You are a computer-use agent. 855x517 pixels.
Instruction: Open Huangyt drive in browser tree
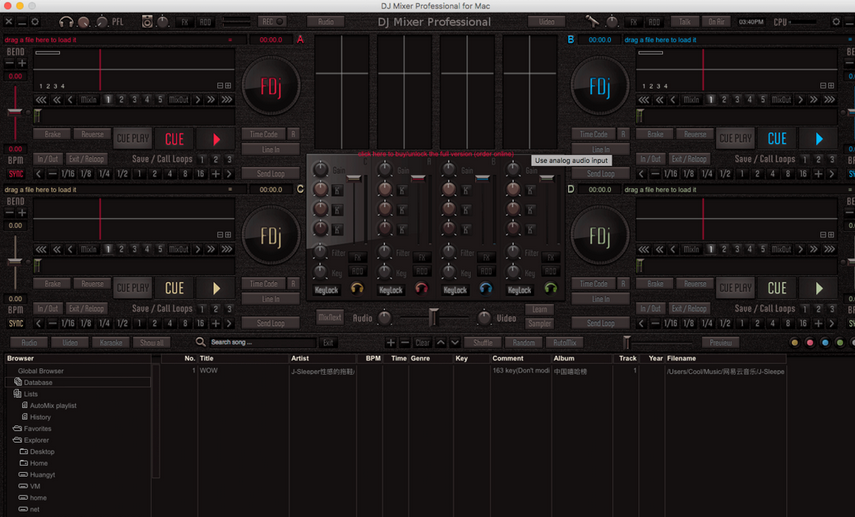pyautogui.click(x=42, y=474)
